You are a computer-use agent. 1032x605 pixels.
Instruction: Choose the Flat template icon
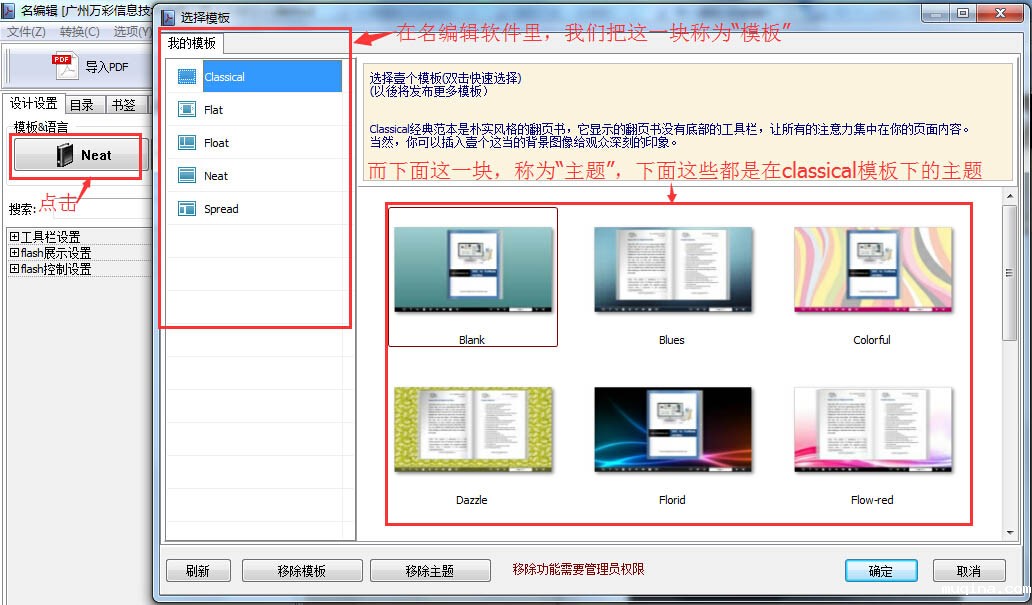186,110
